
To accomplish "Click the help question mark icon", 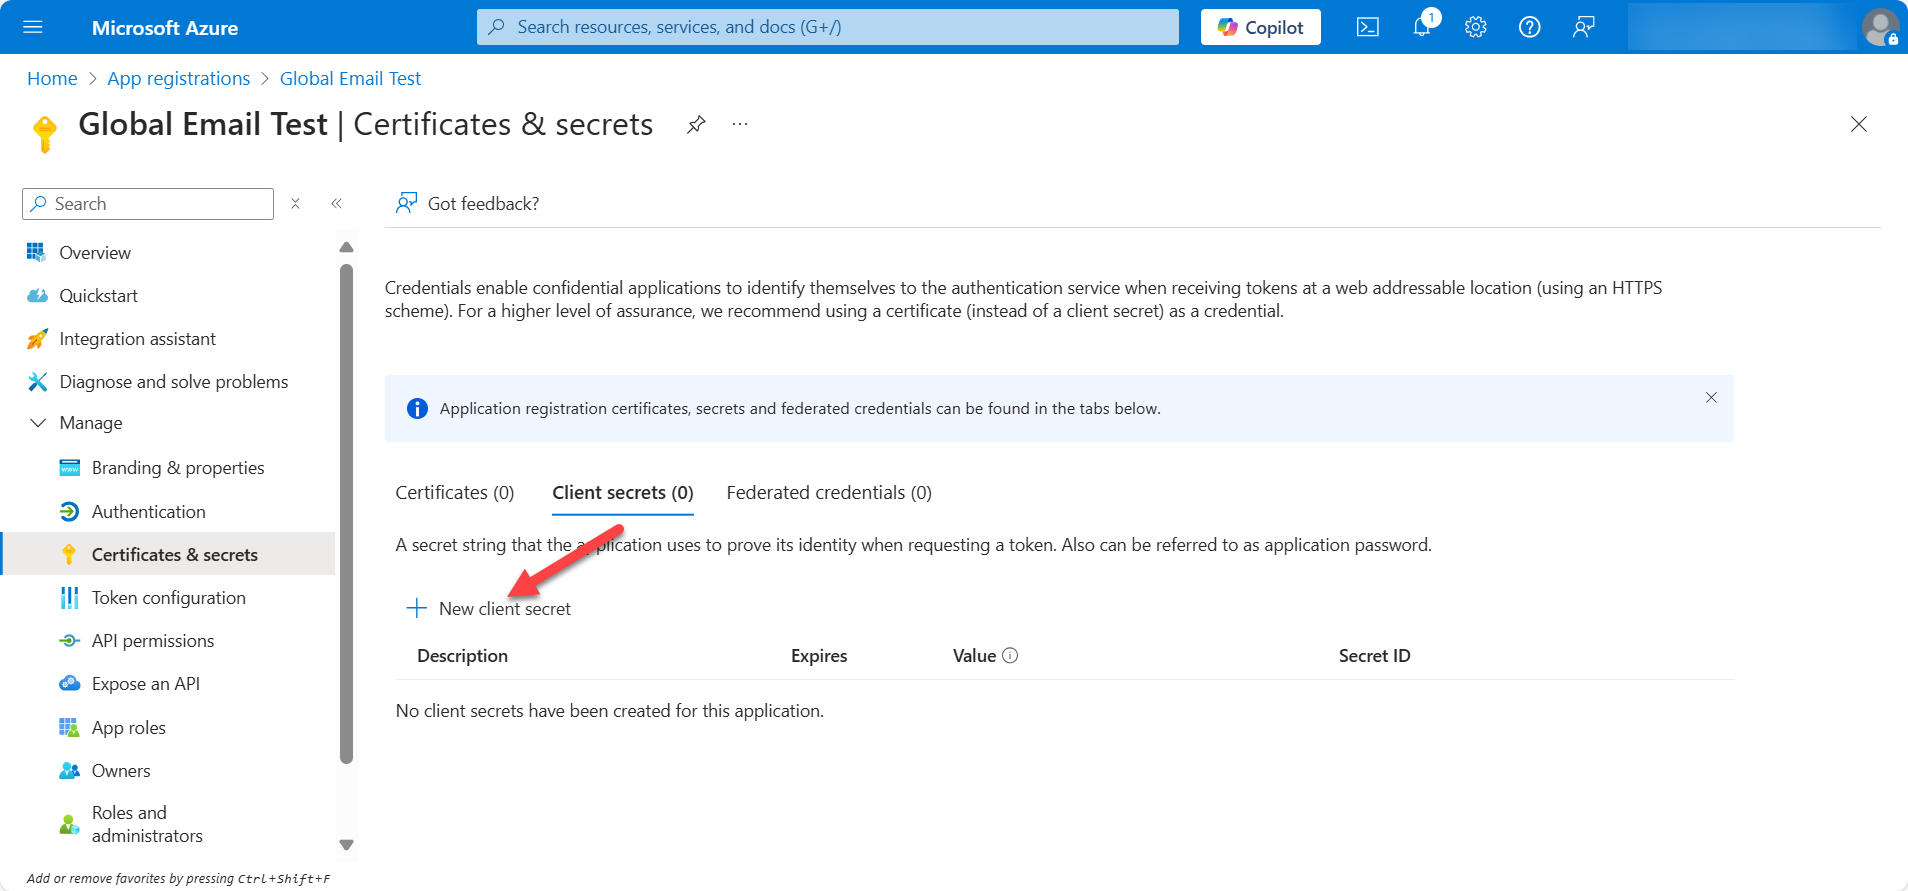I will 1529,27.
